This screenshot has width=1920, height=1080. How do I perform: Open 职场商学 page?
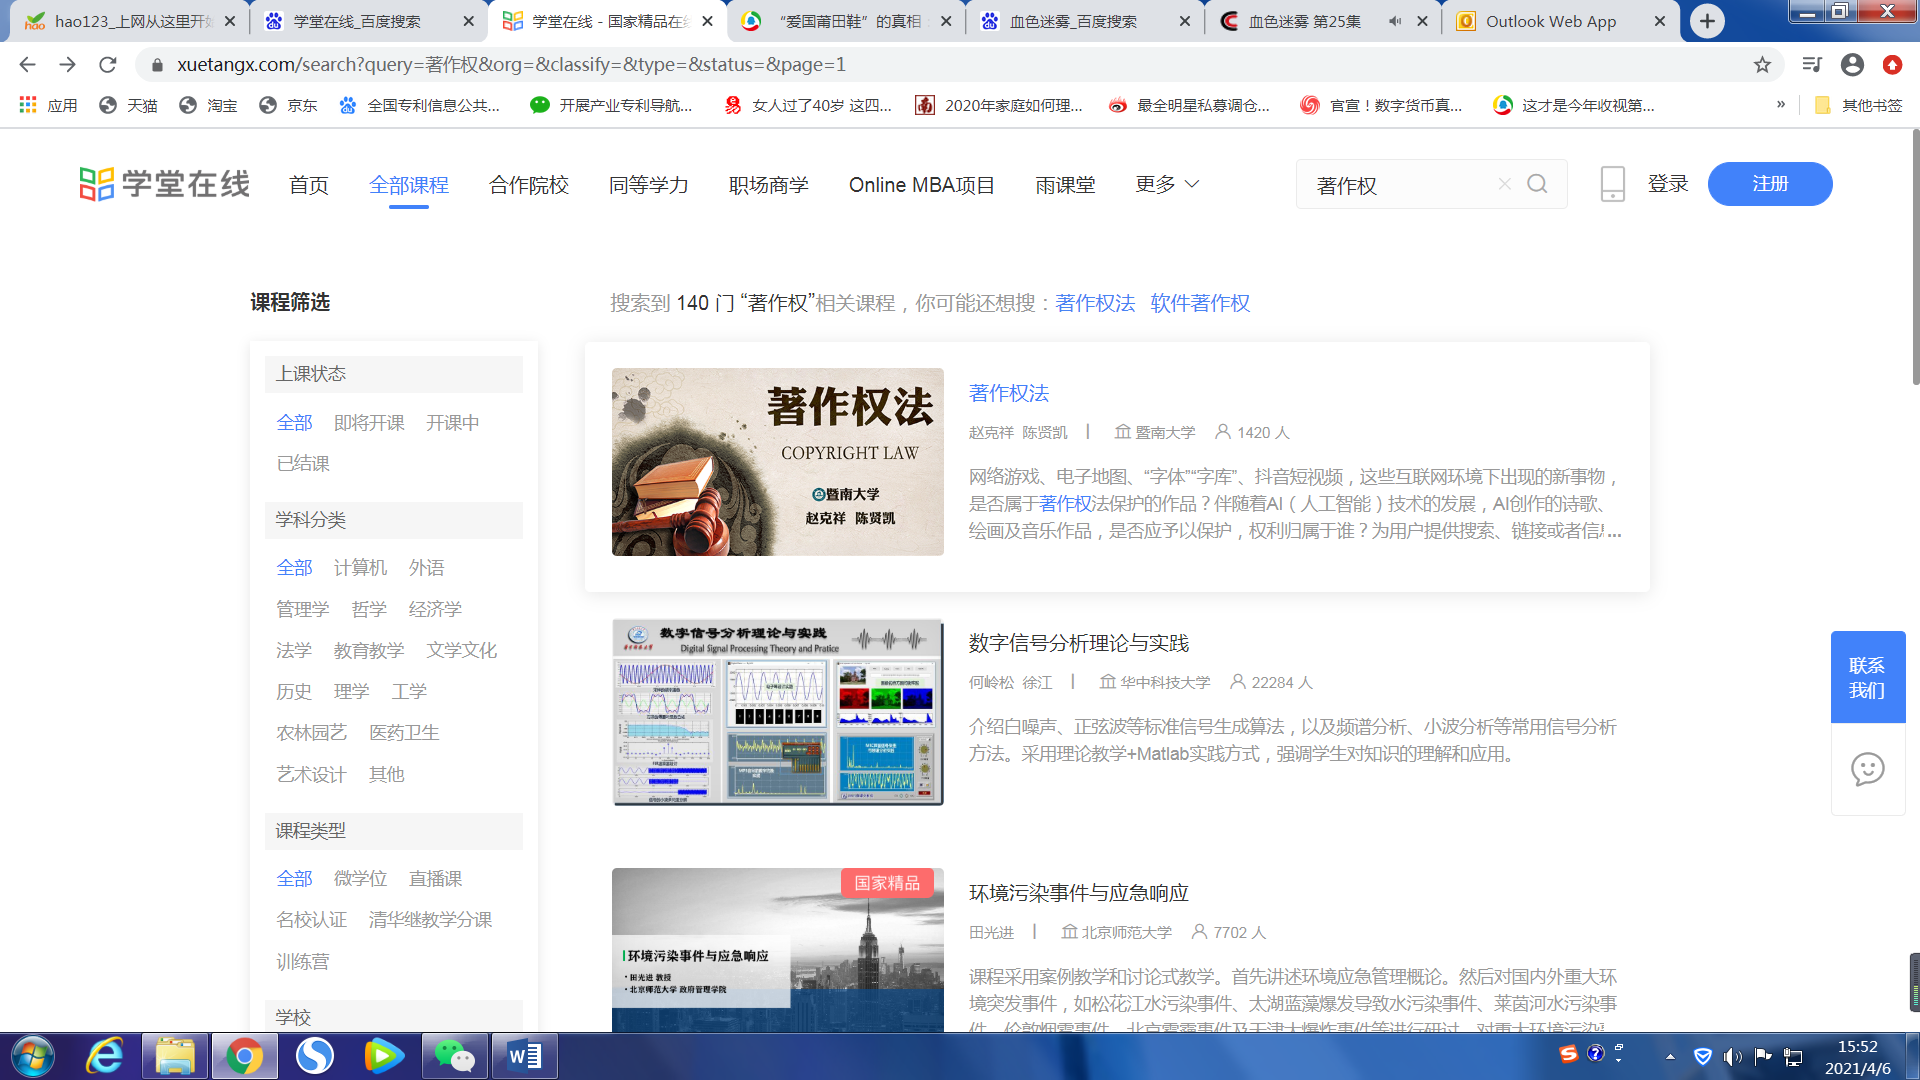(x=769, y=185)
